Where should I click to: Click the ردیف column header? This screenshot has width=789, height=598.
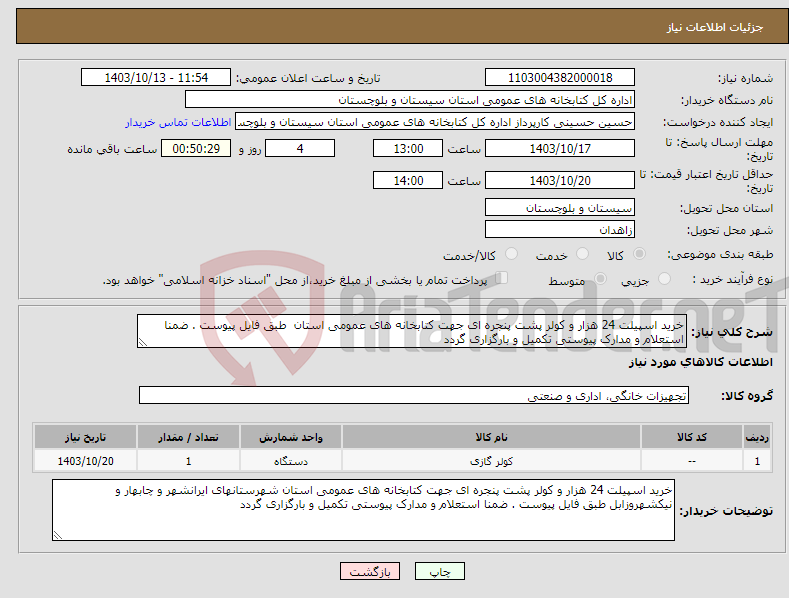coord(757,437)
